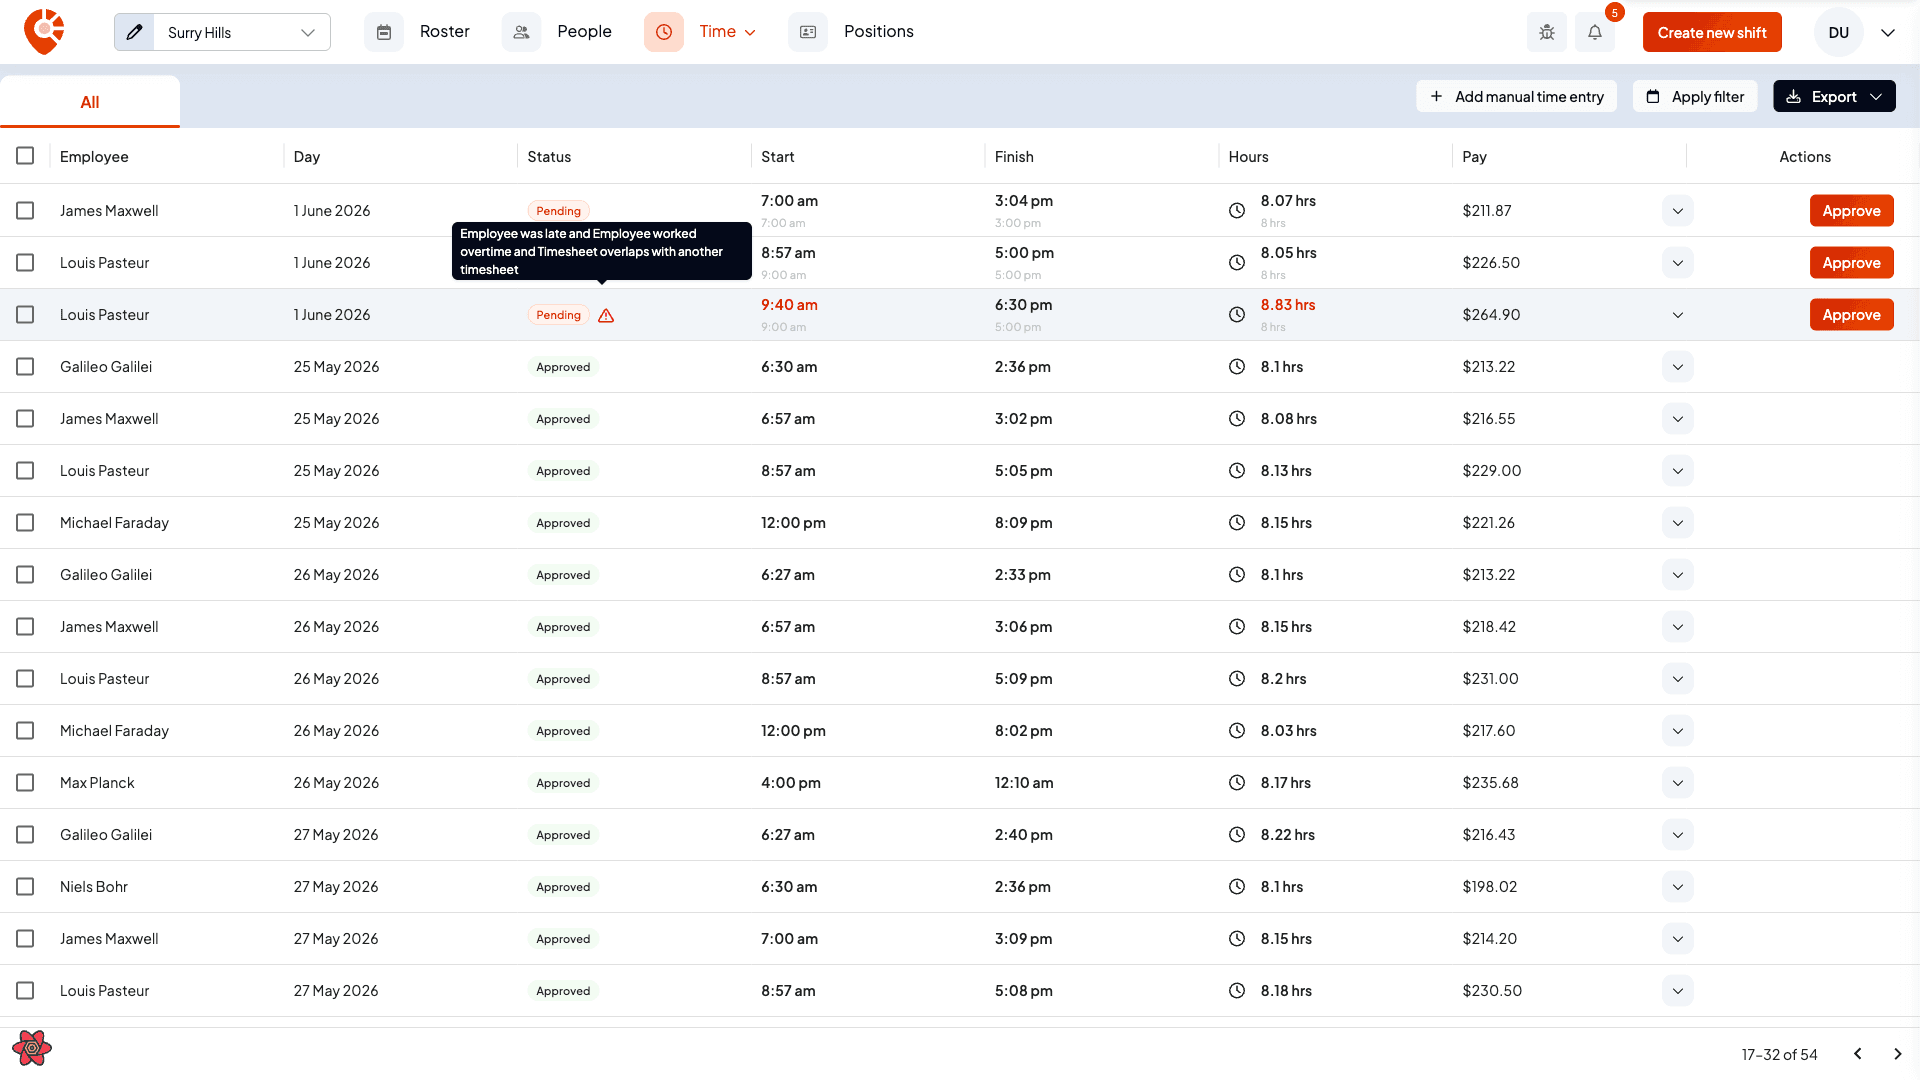The width and height of the screenshot is (1920, 1080).
Task: Open the Roster calendar icon
Action: [384, 32]
